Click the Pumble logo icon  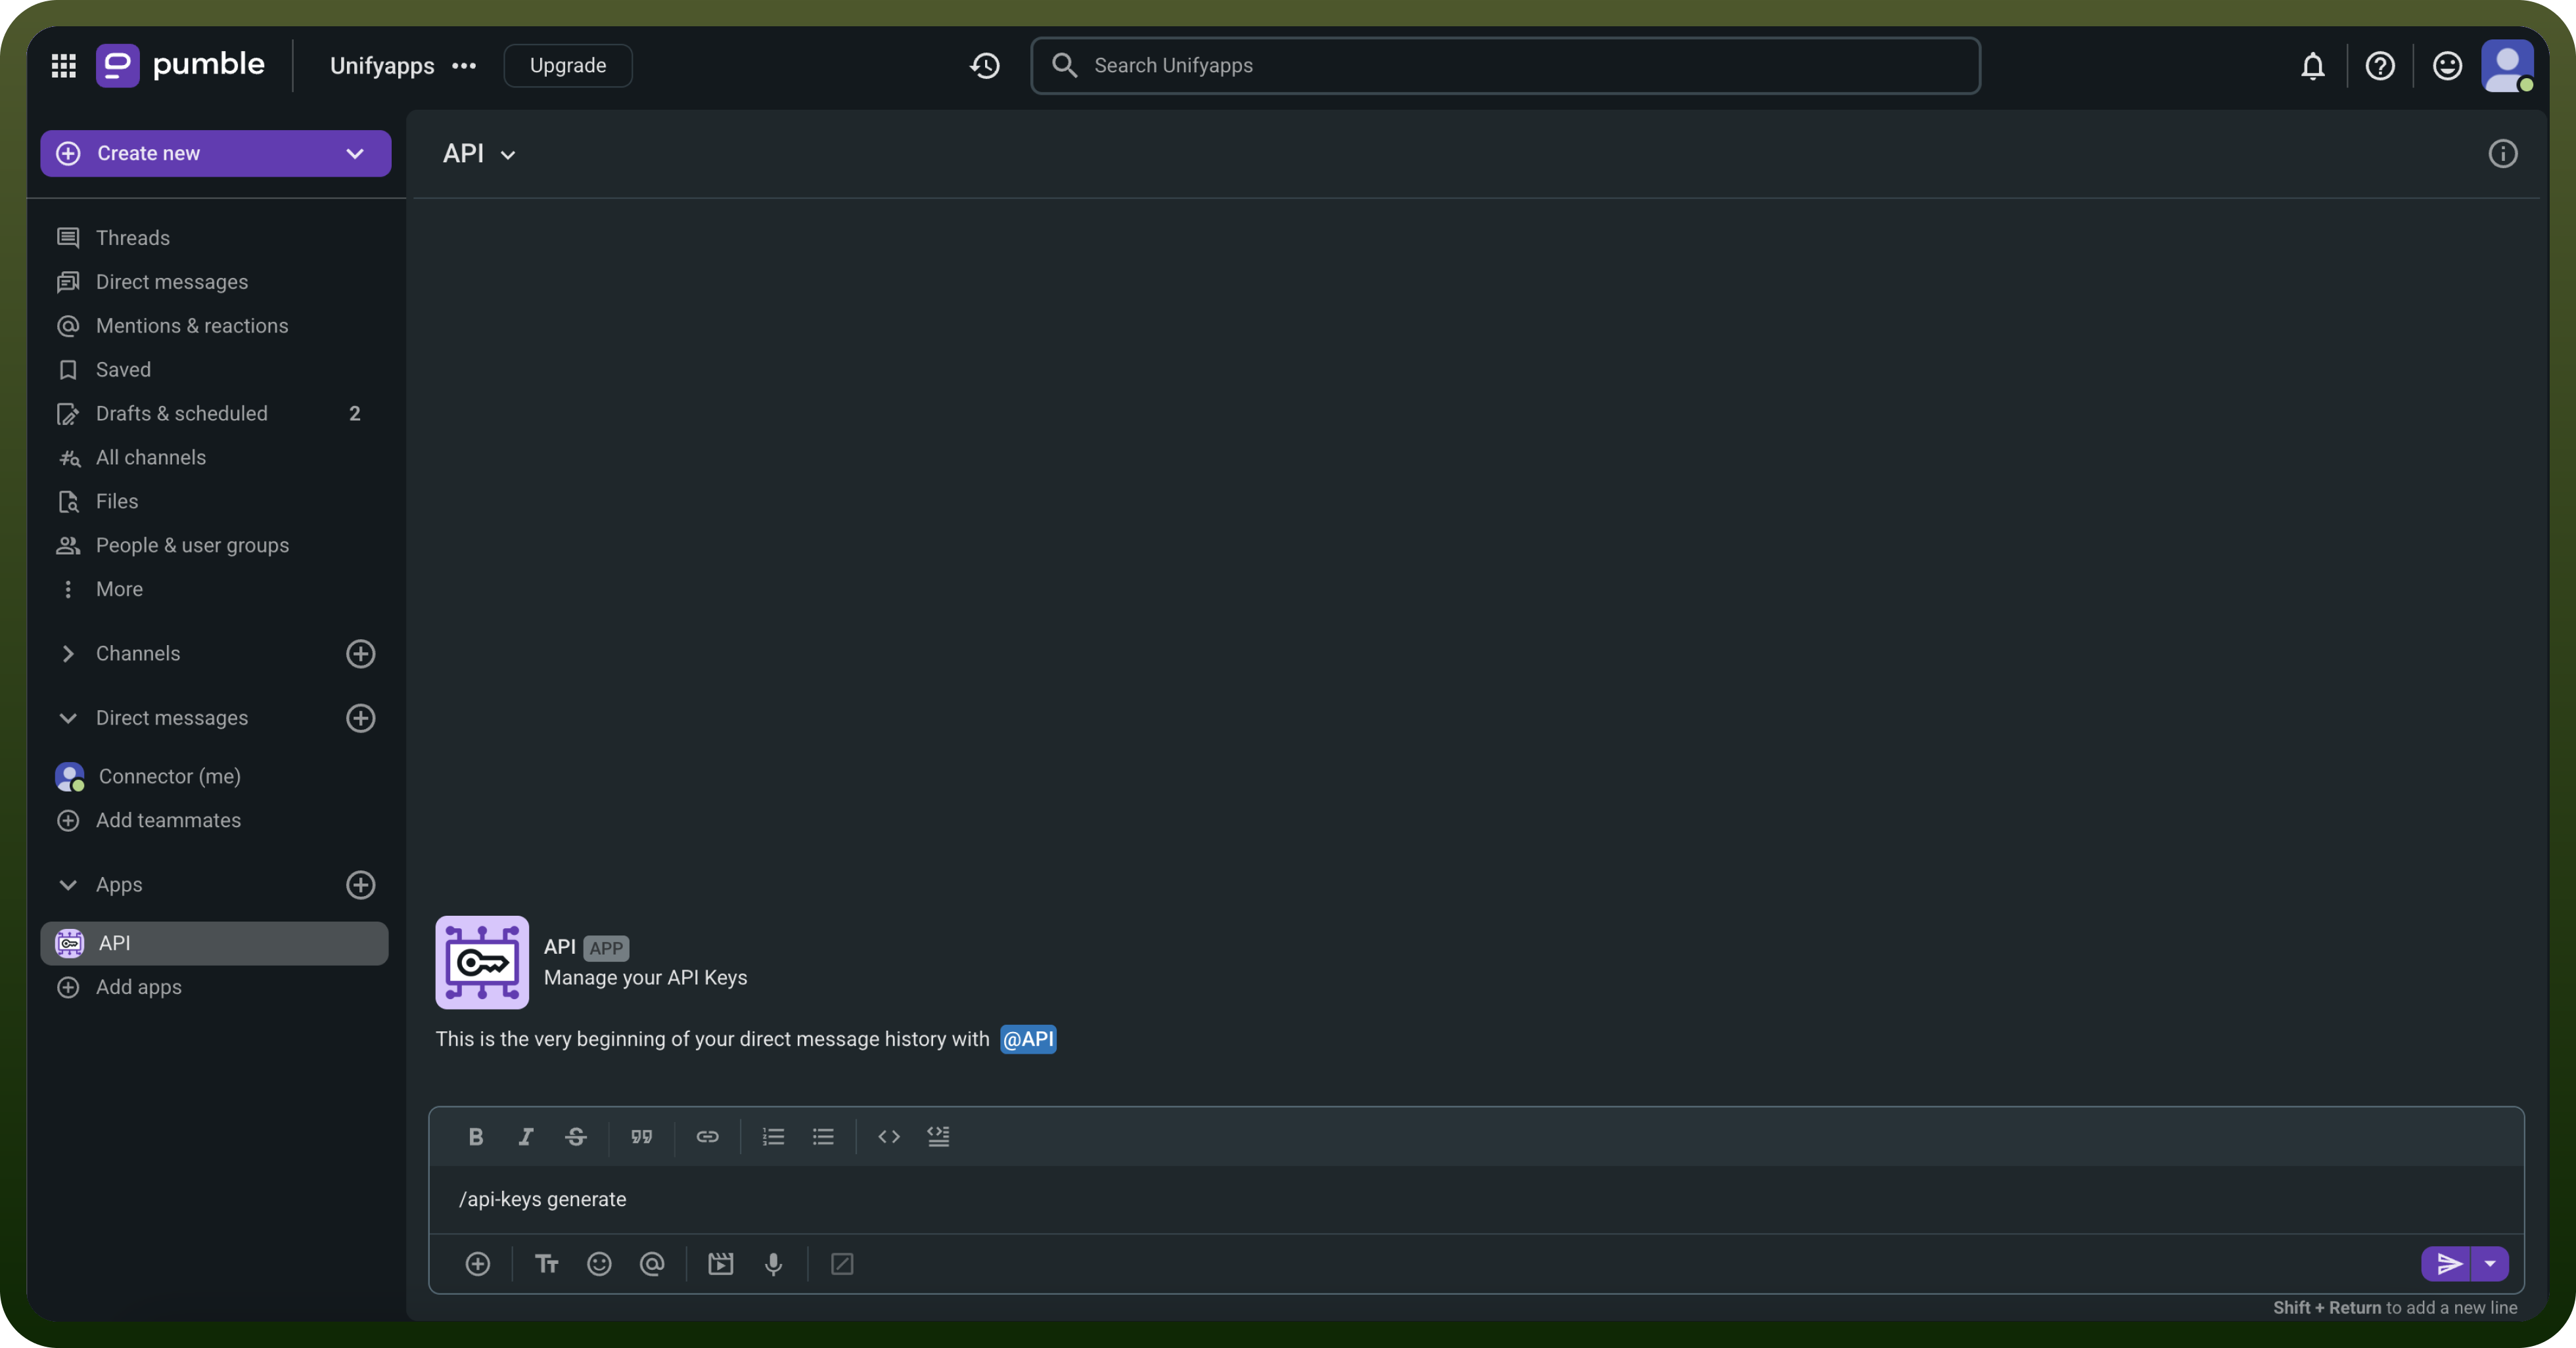117,66
